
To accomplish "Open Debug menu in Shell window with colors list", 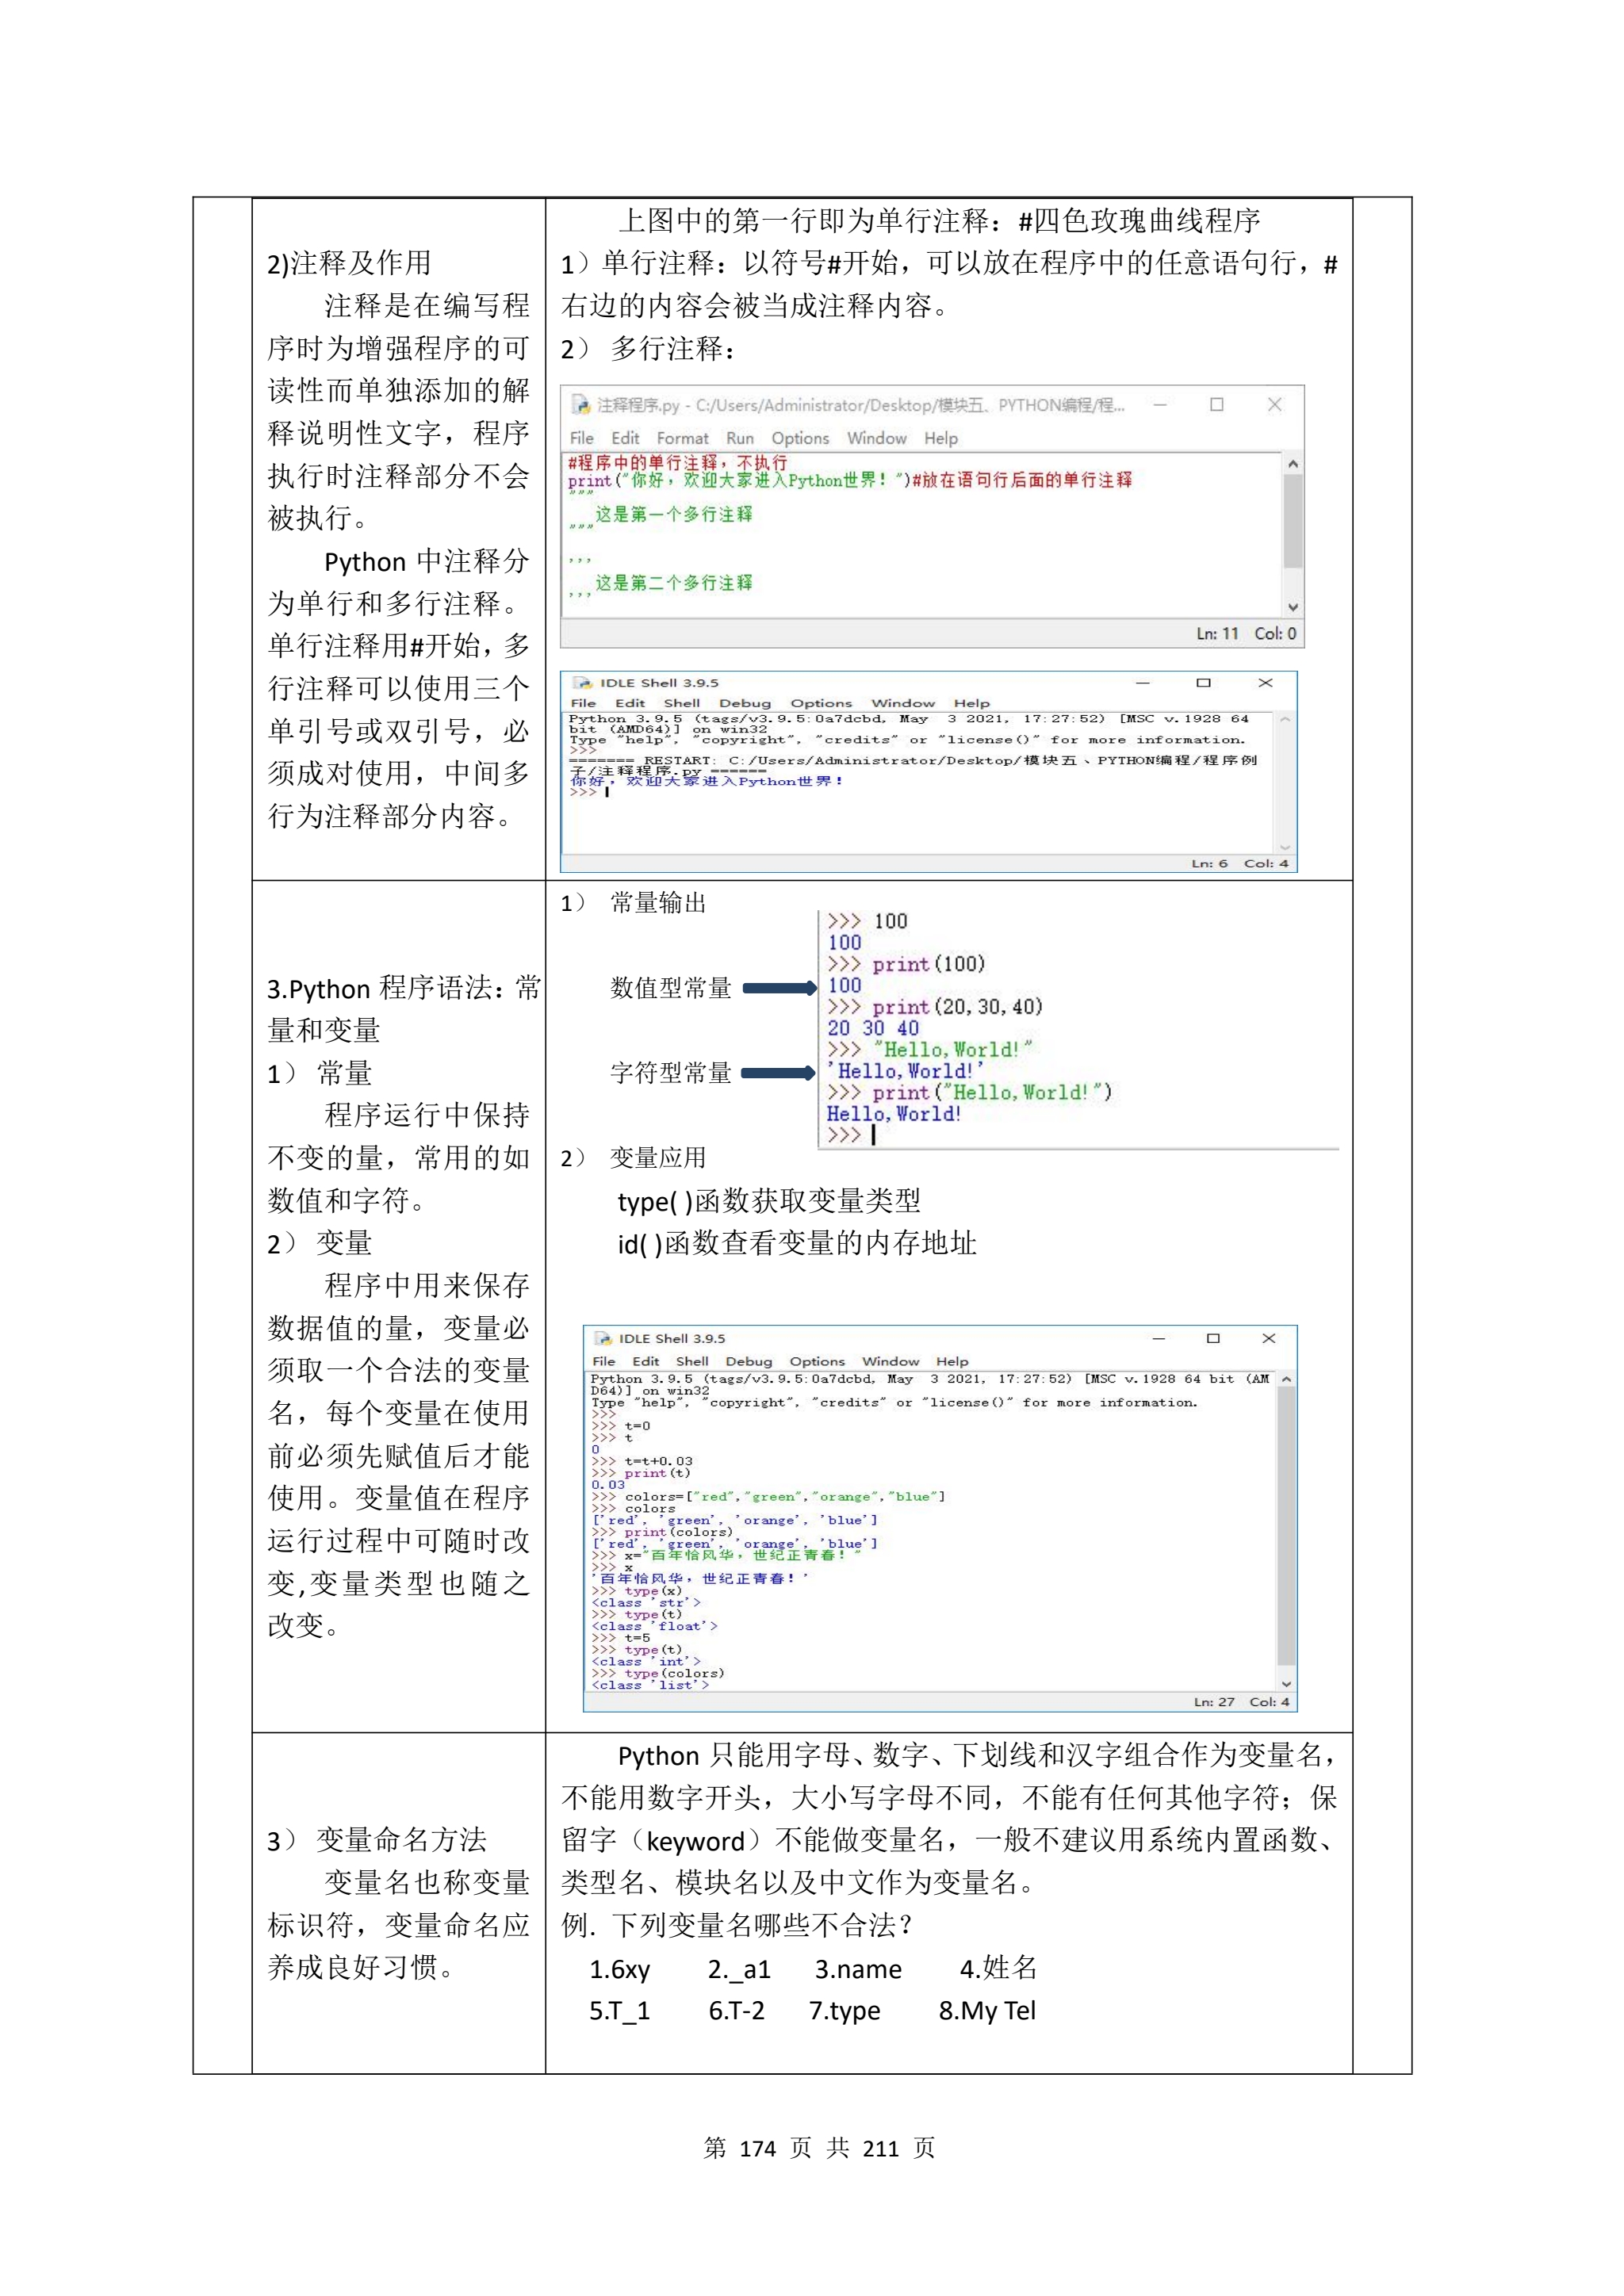I will [749, 1361].
